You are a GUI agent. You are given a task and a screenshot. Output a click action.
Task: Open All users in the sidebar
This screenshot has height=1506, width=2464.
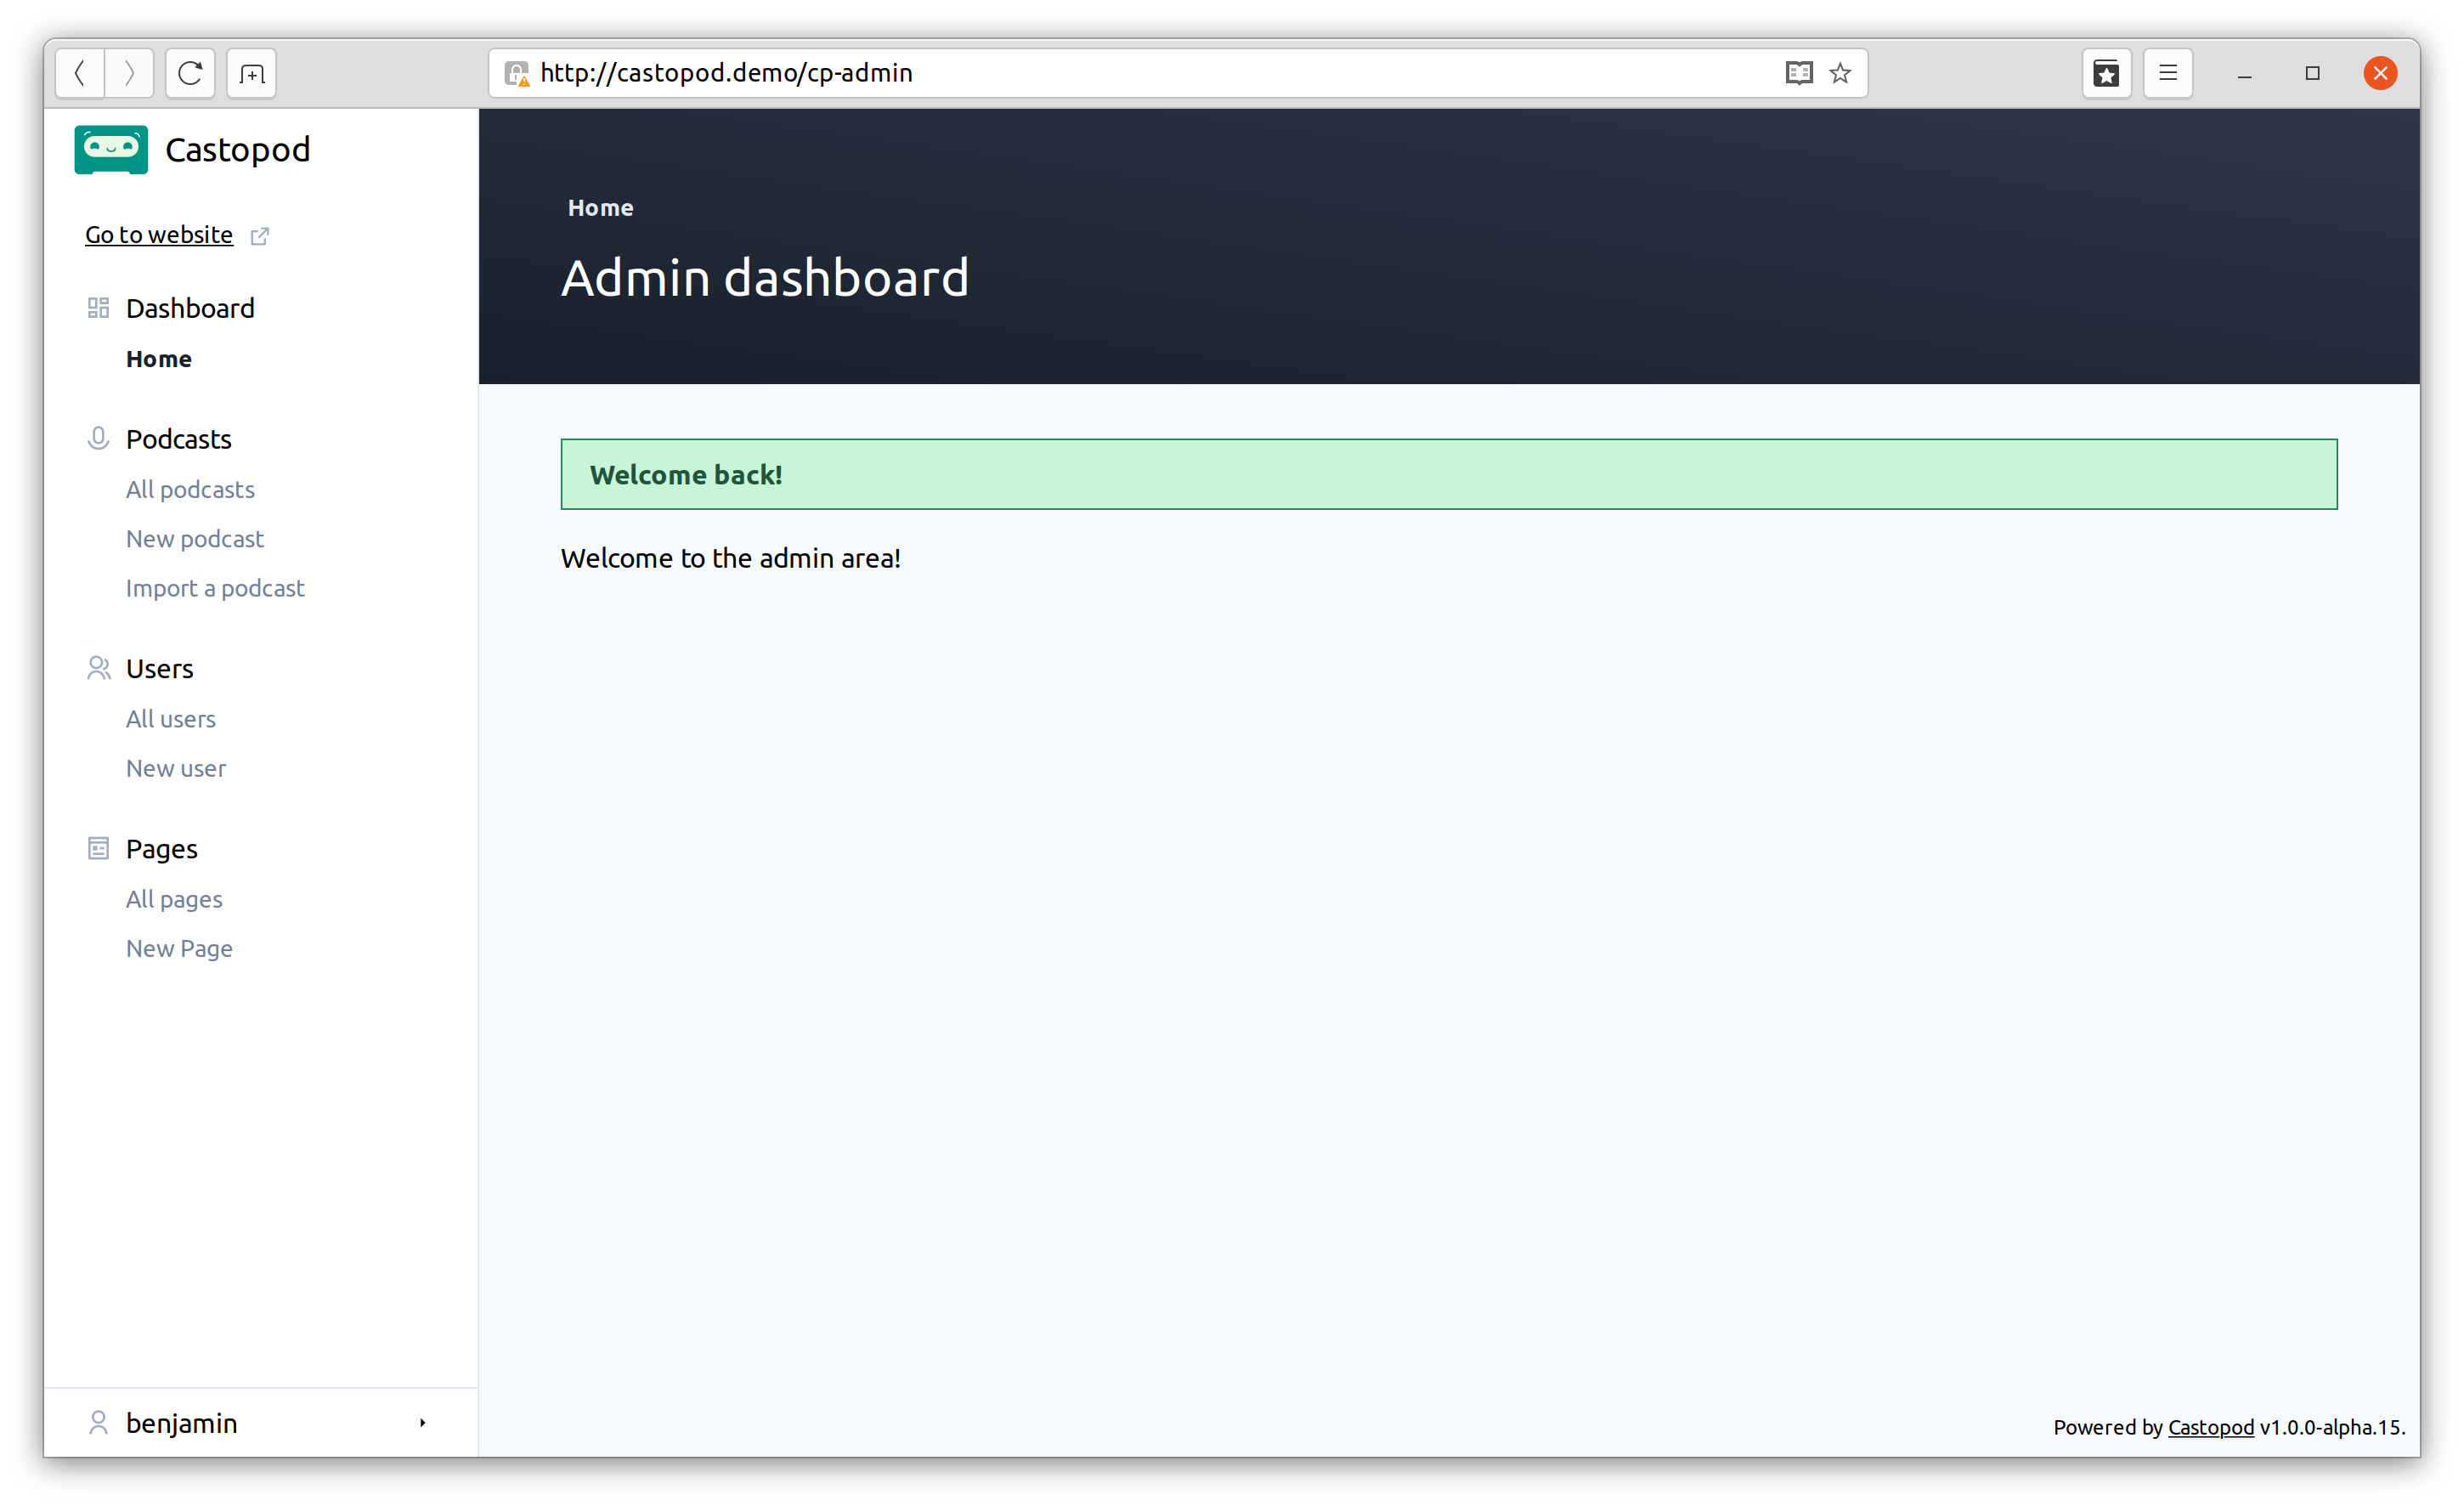point(171,719)
